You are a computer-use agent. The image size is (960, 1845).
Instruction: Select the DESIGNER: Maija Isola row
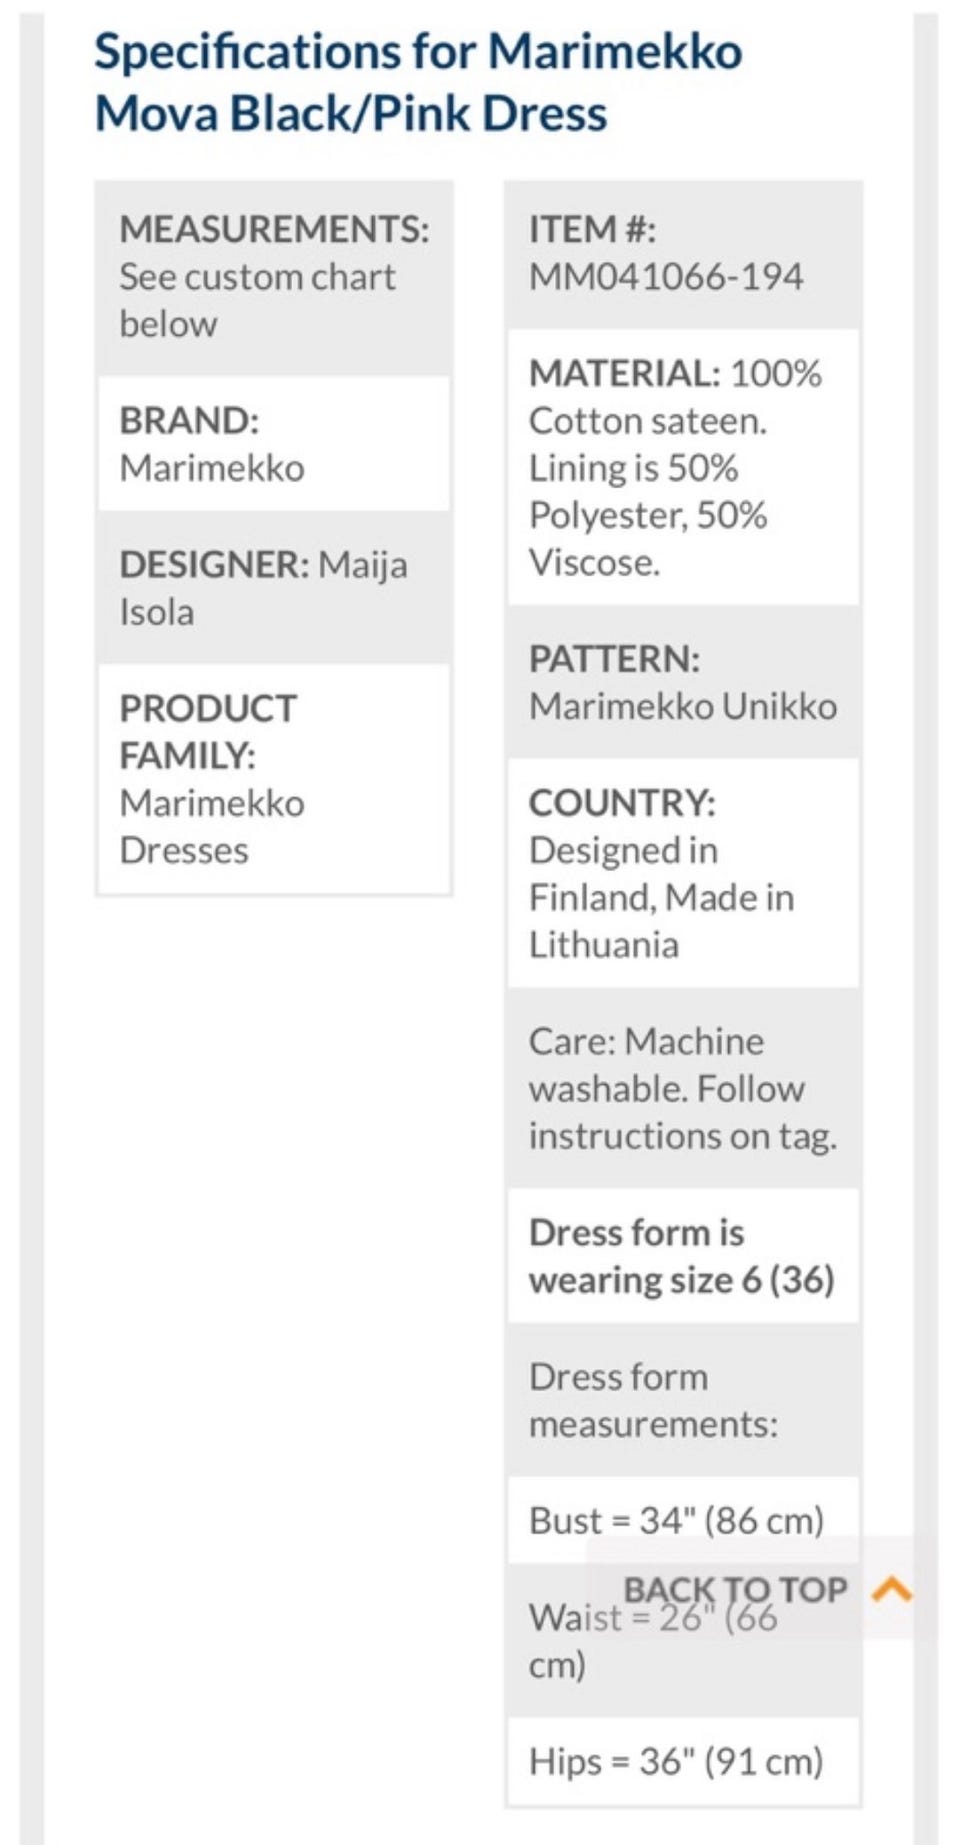coord(274,588)
